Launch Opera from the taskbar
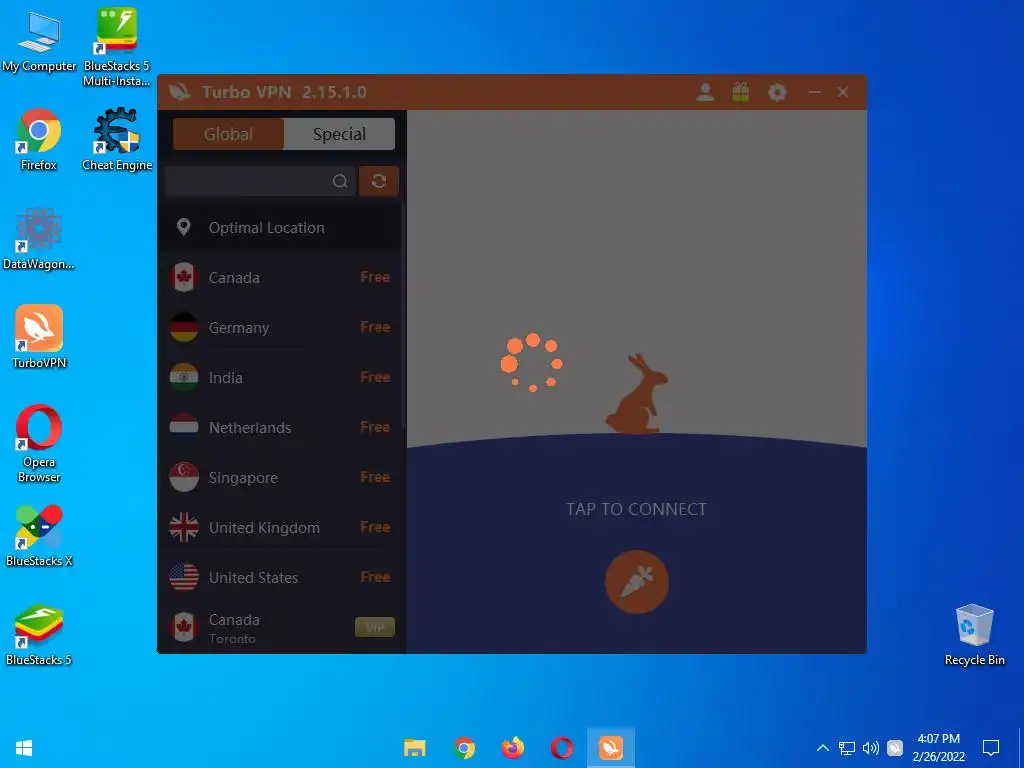The width and height of the screenshot is (1024, 768). tap(562, 748)
